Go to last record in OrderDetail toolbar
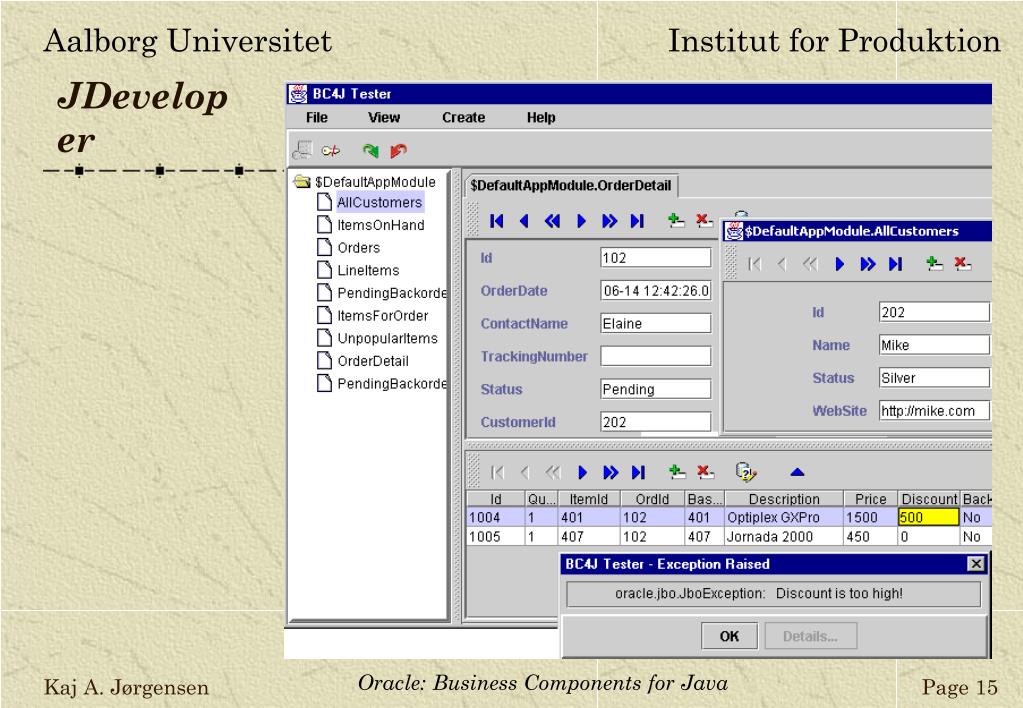This screenshot has height=708, width=1023. 637,221
